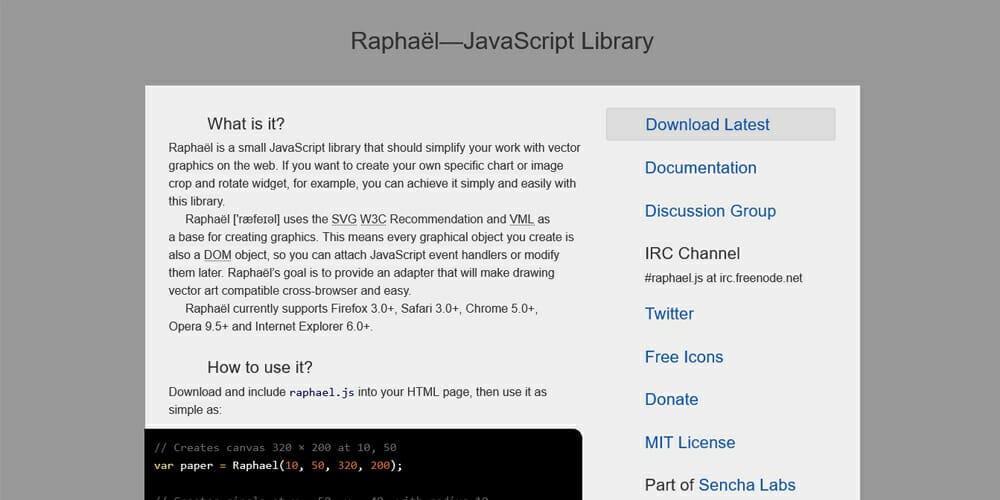Image resolution: width=1000 pixels, height=500 pixels.
Task: Click the "Part of" text label
Action: [670, 485]
